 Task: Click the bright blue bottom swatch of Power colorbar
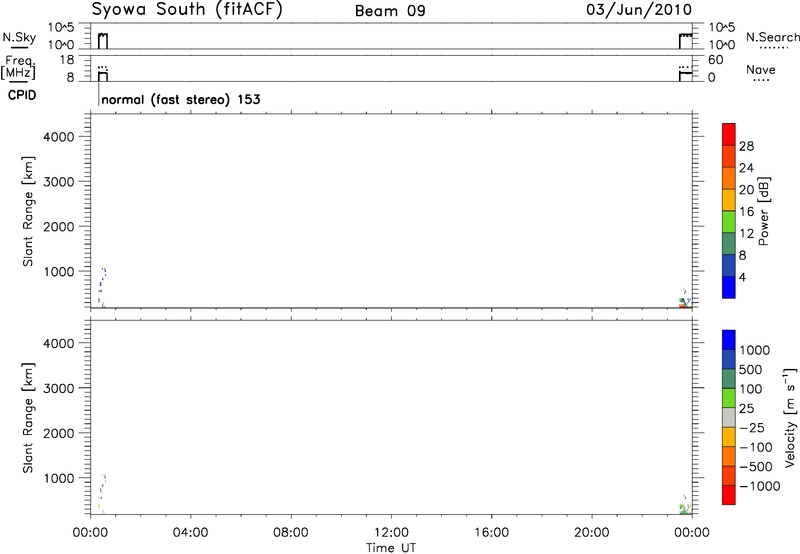729,287
